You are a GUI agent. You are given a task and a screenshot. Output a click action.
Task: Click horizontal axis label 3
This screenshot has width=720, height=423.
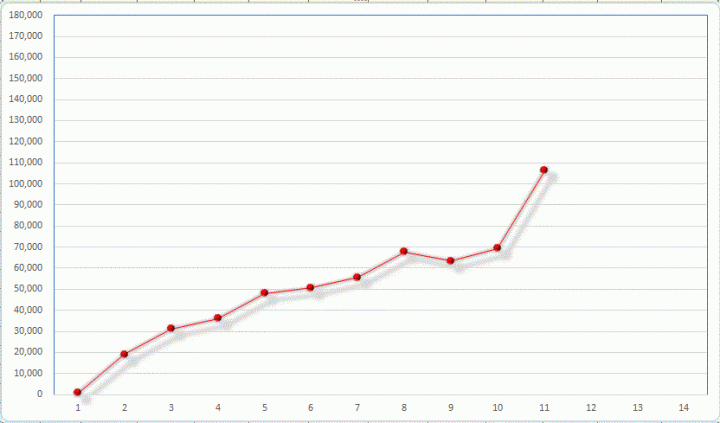click(171, 407)
